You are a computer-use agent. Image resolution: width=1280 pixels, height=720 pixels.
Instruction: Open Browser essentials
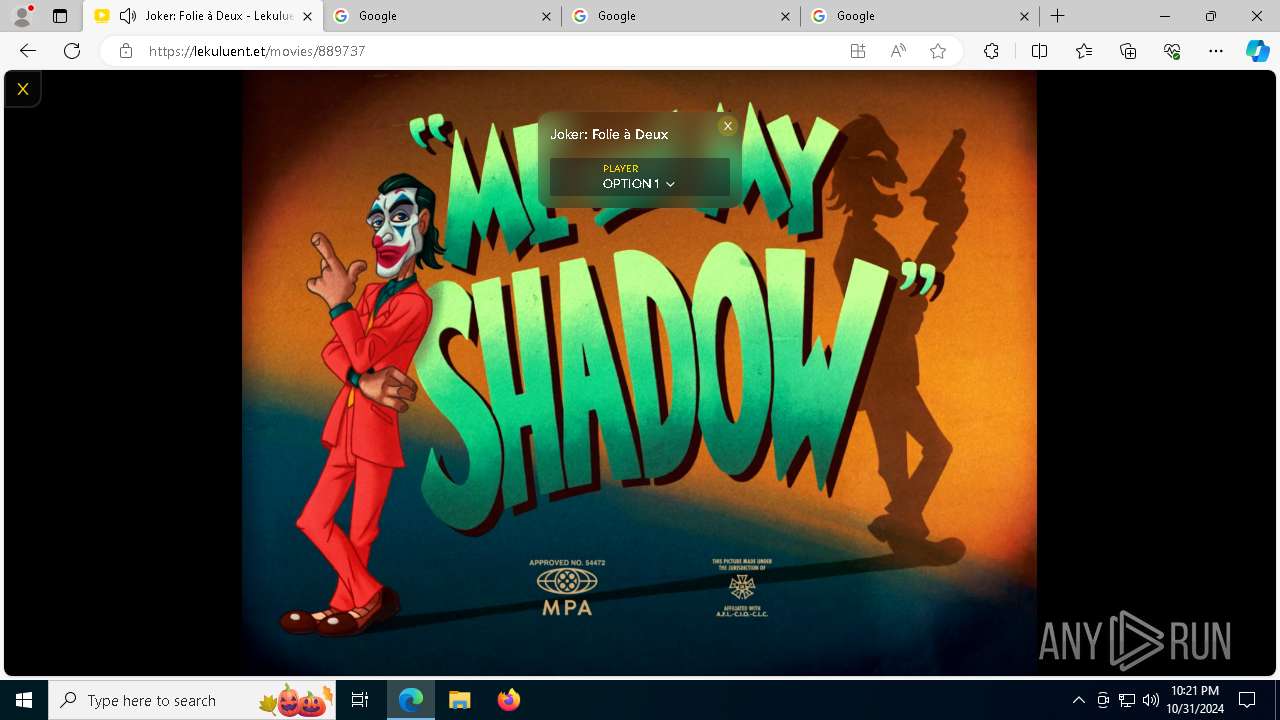tap(1172, 51)
